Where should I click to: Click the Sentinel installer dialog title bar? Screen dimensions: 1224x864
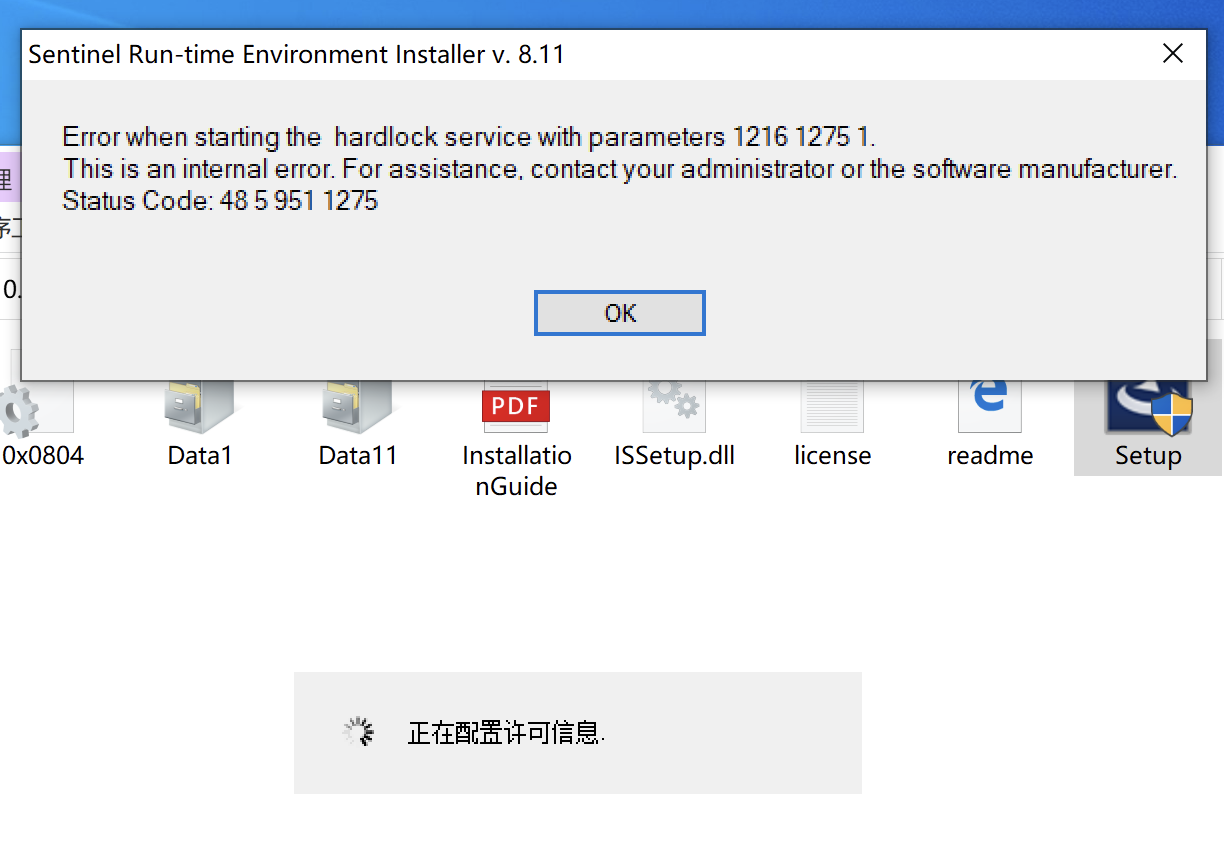pos(580,54)
